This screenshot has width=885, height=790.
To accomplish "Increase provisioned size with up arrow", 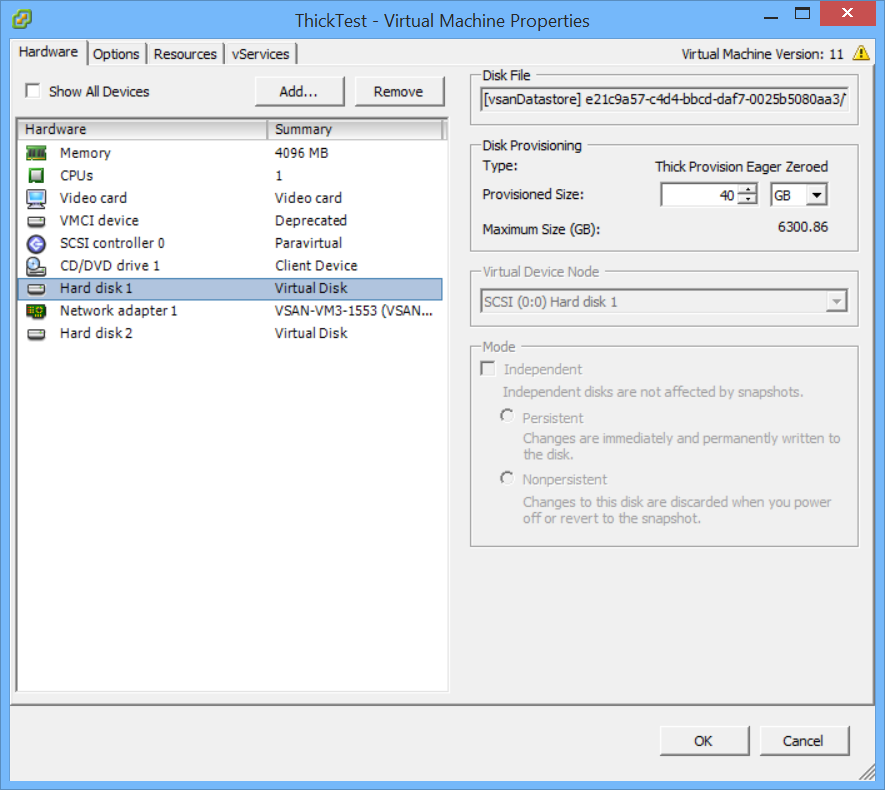I will pos(748,190).
